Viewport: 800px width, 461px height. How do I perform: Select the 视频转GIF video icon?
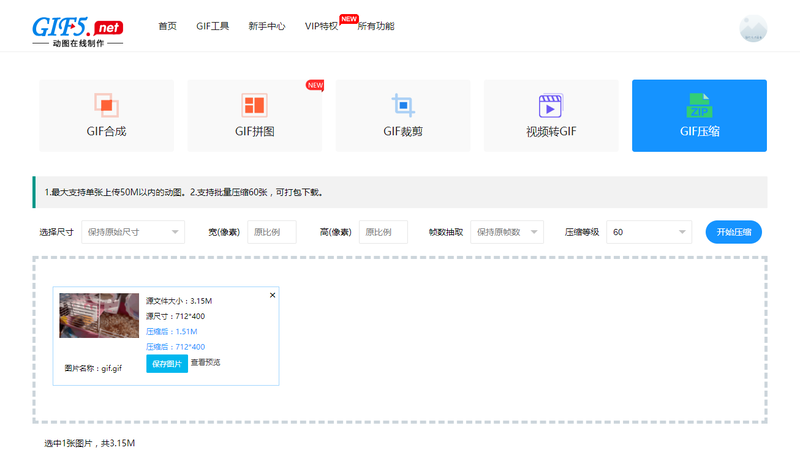click(x=551, y=106)
